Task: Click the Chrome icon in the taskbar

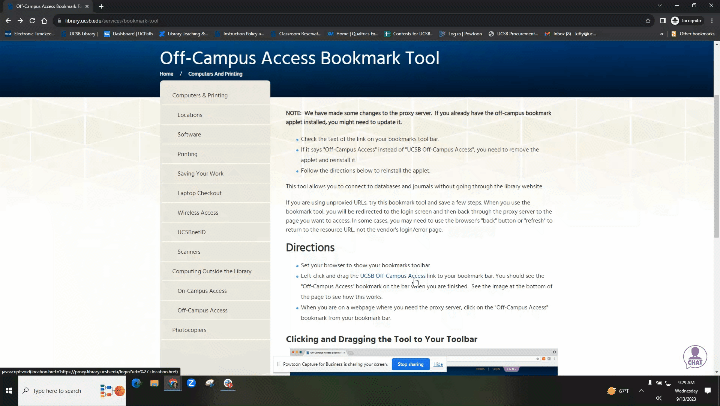Action: click(x=228, y=382)
